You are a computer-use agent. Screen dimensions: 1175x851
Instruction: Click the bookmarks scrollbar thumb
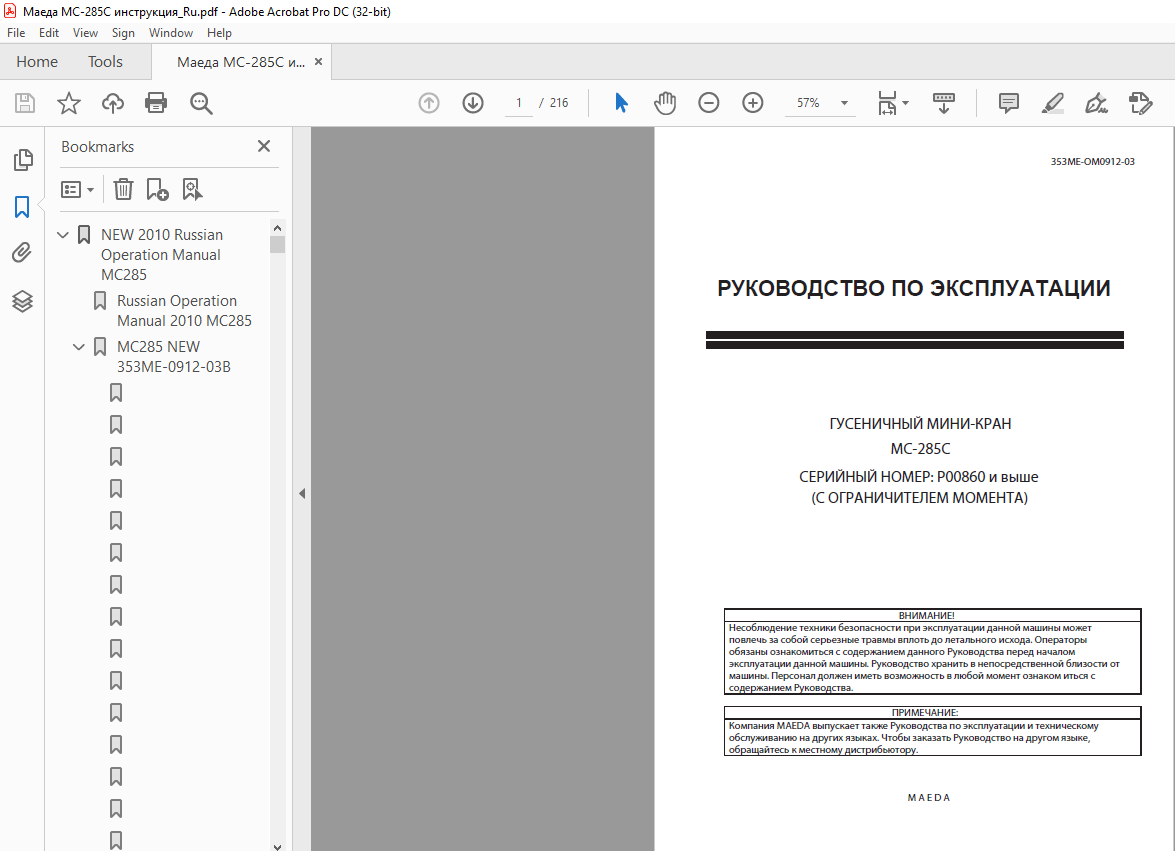[277, 245]
